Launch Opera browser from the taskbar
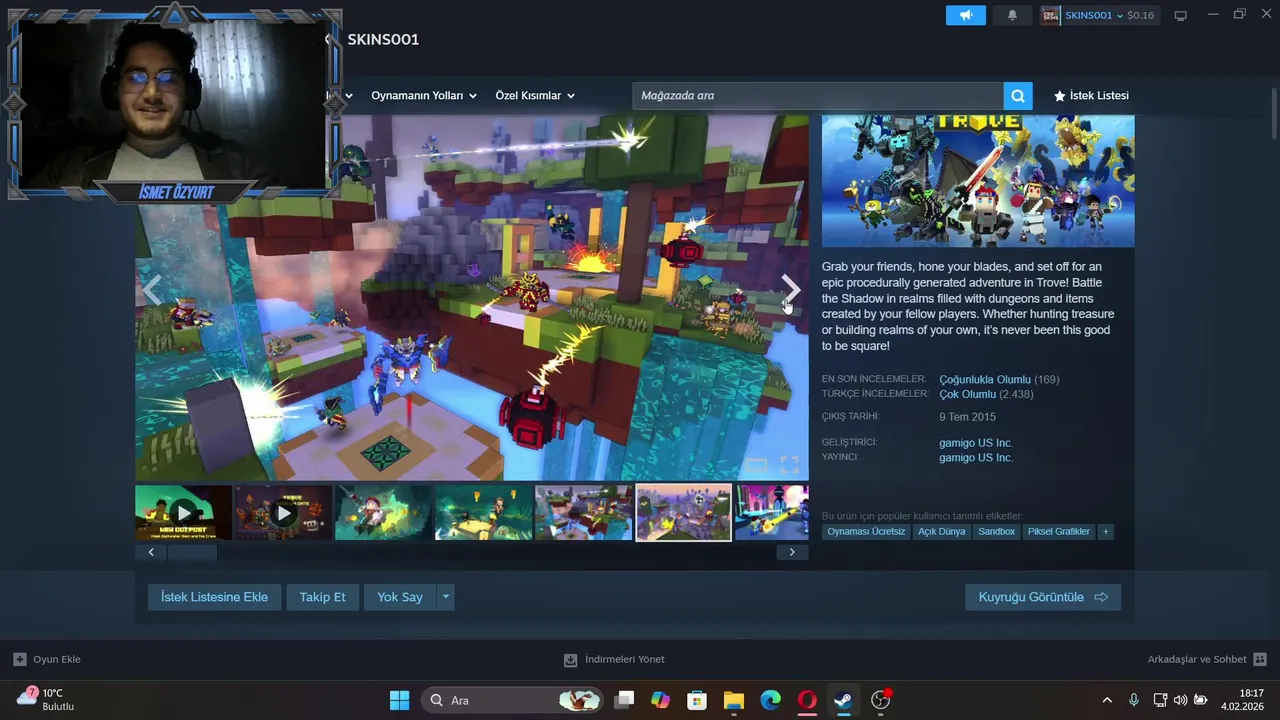1280x720 pixels. tap(807, 700)
